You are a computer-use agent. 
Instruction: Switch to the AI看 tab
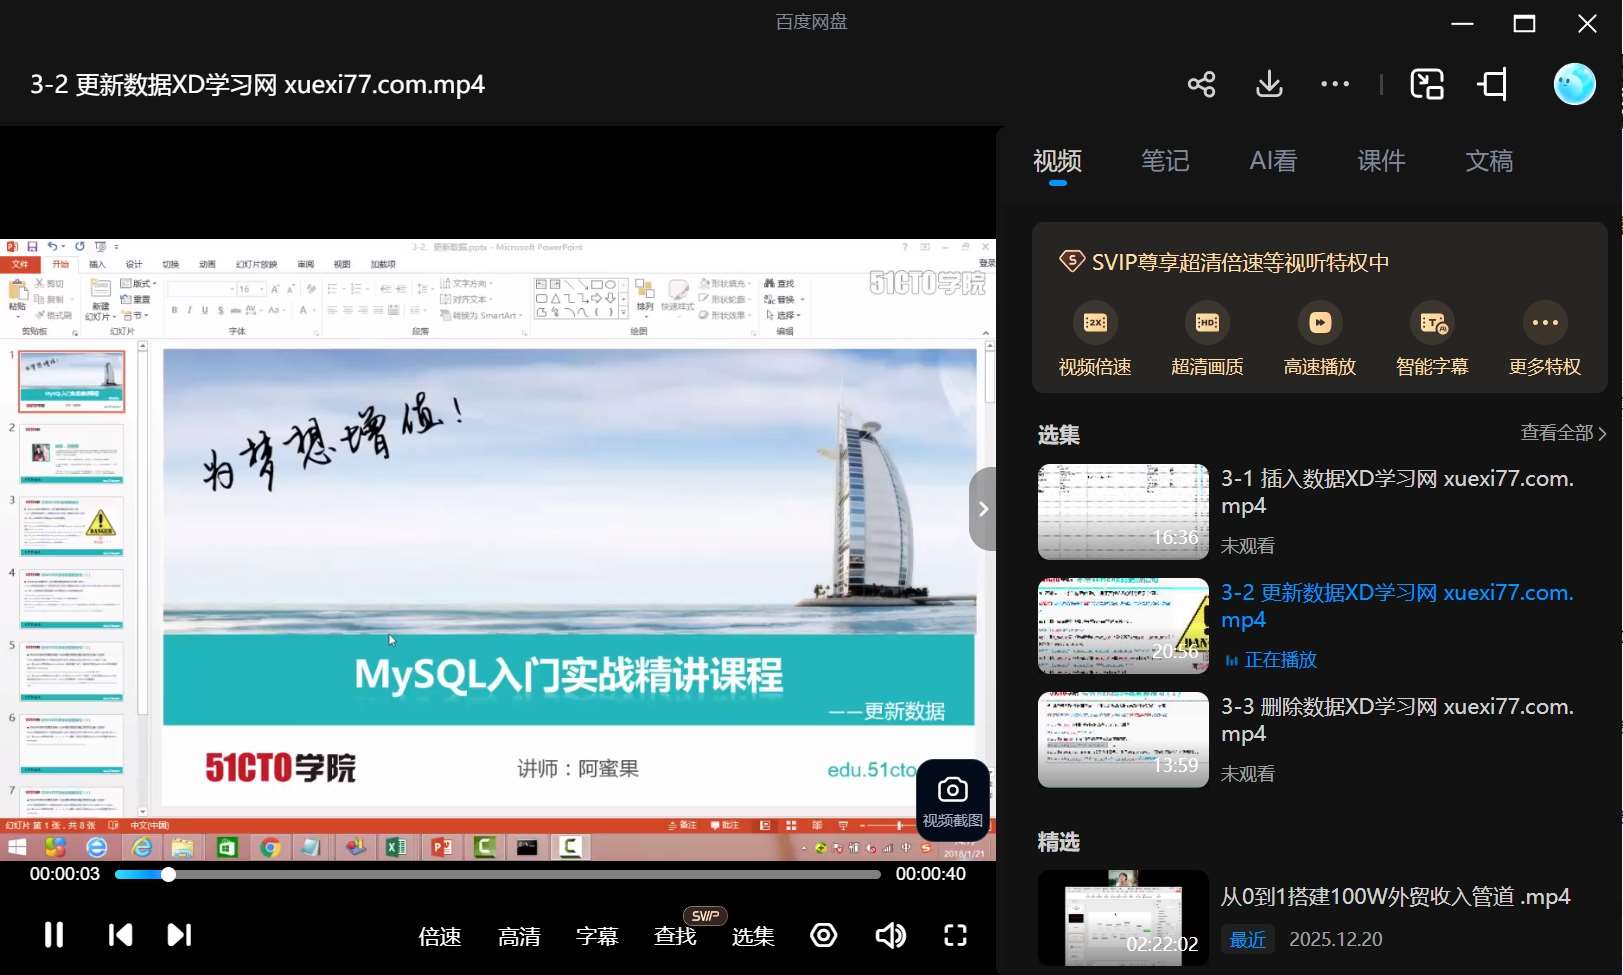click(x=1273, y=160)
